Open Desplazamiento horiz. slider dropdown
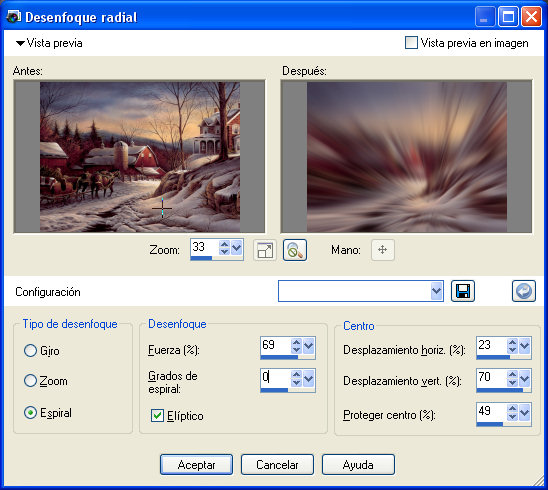Image resolution: width=548 pixels, height=490 pixels. (525, 346)
